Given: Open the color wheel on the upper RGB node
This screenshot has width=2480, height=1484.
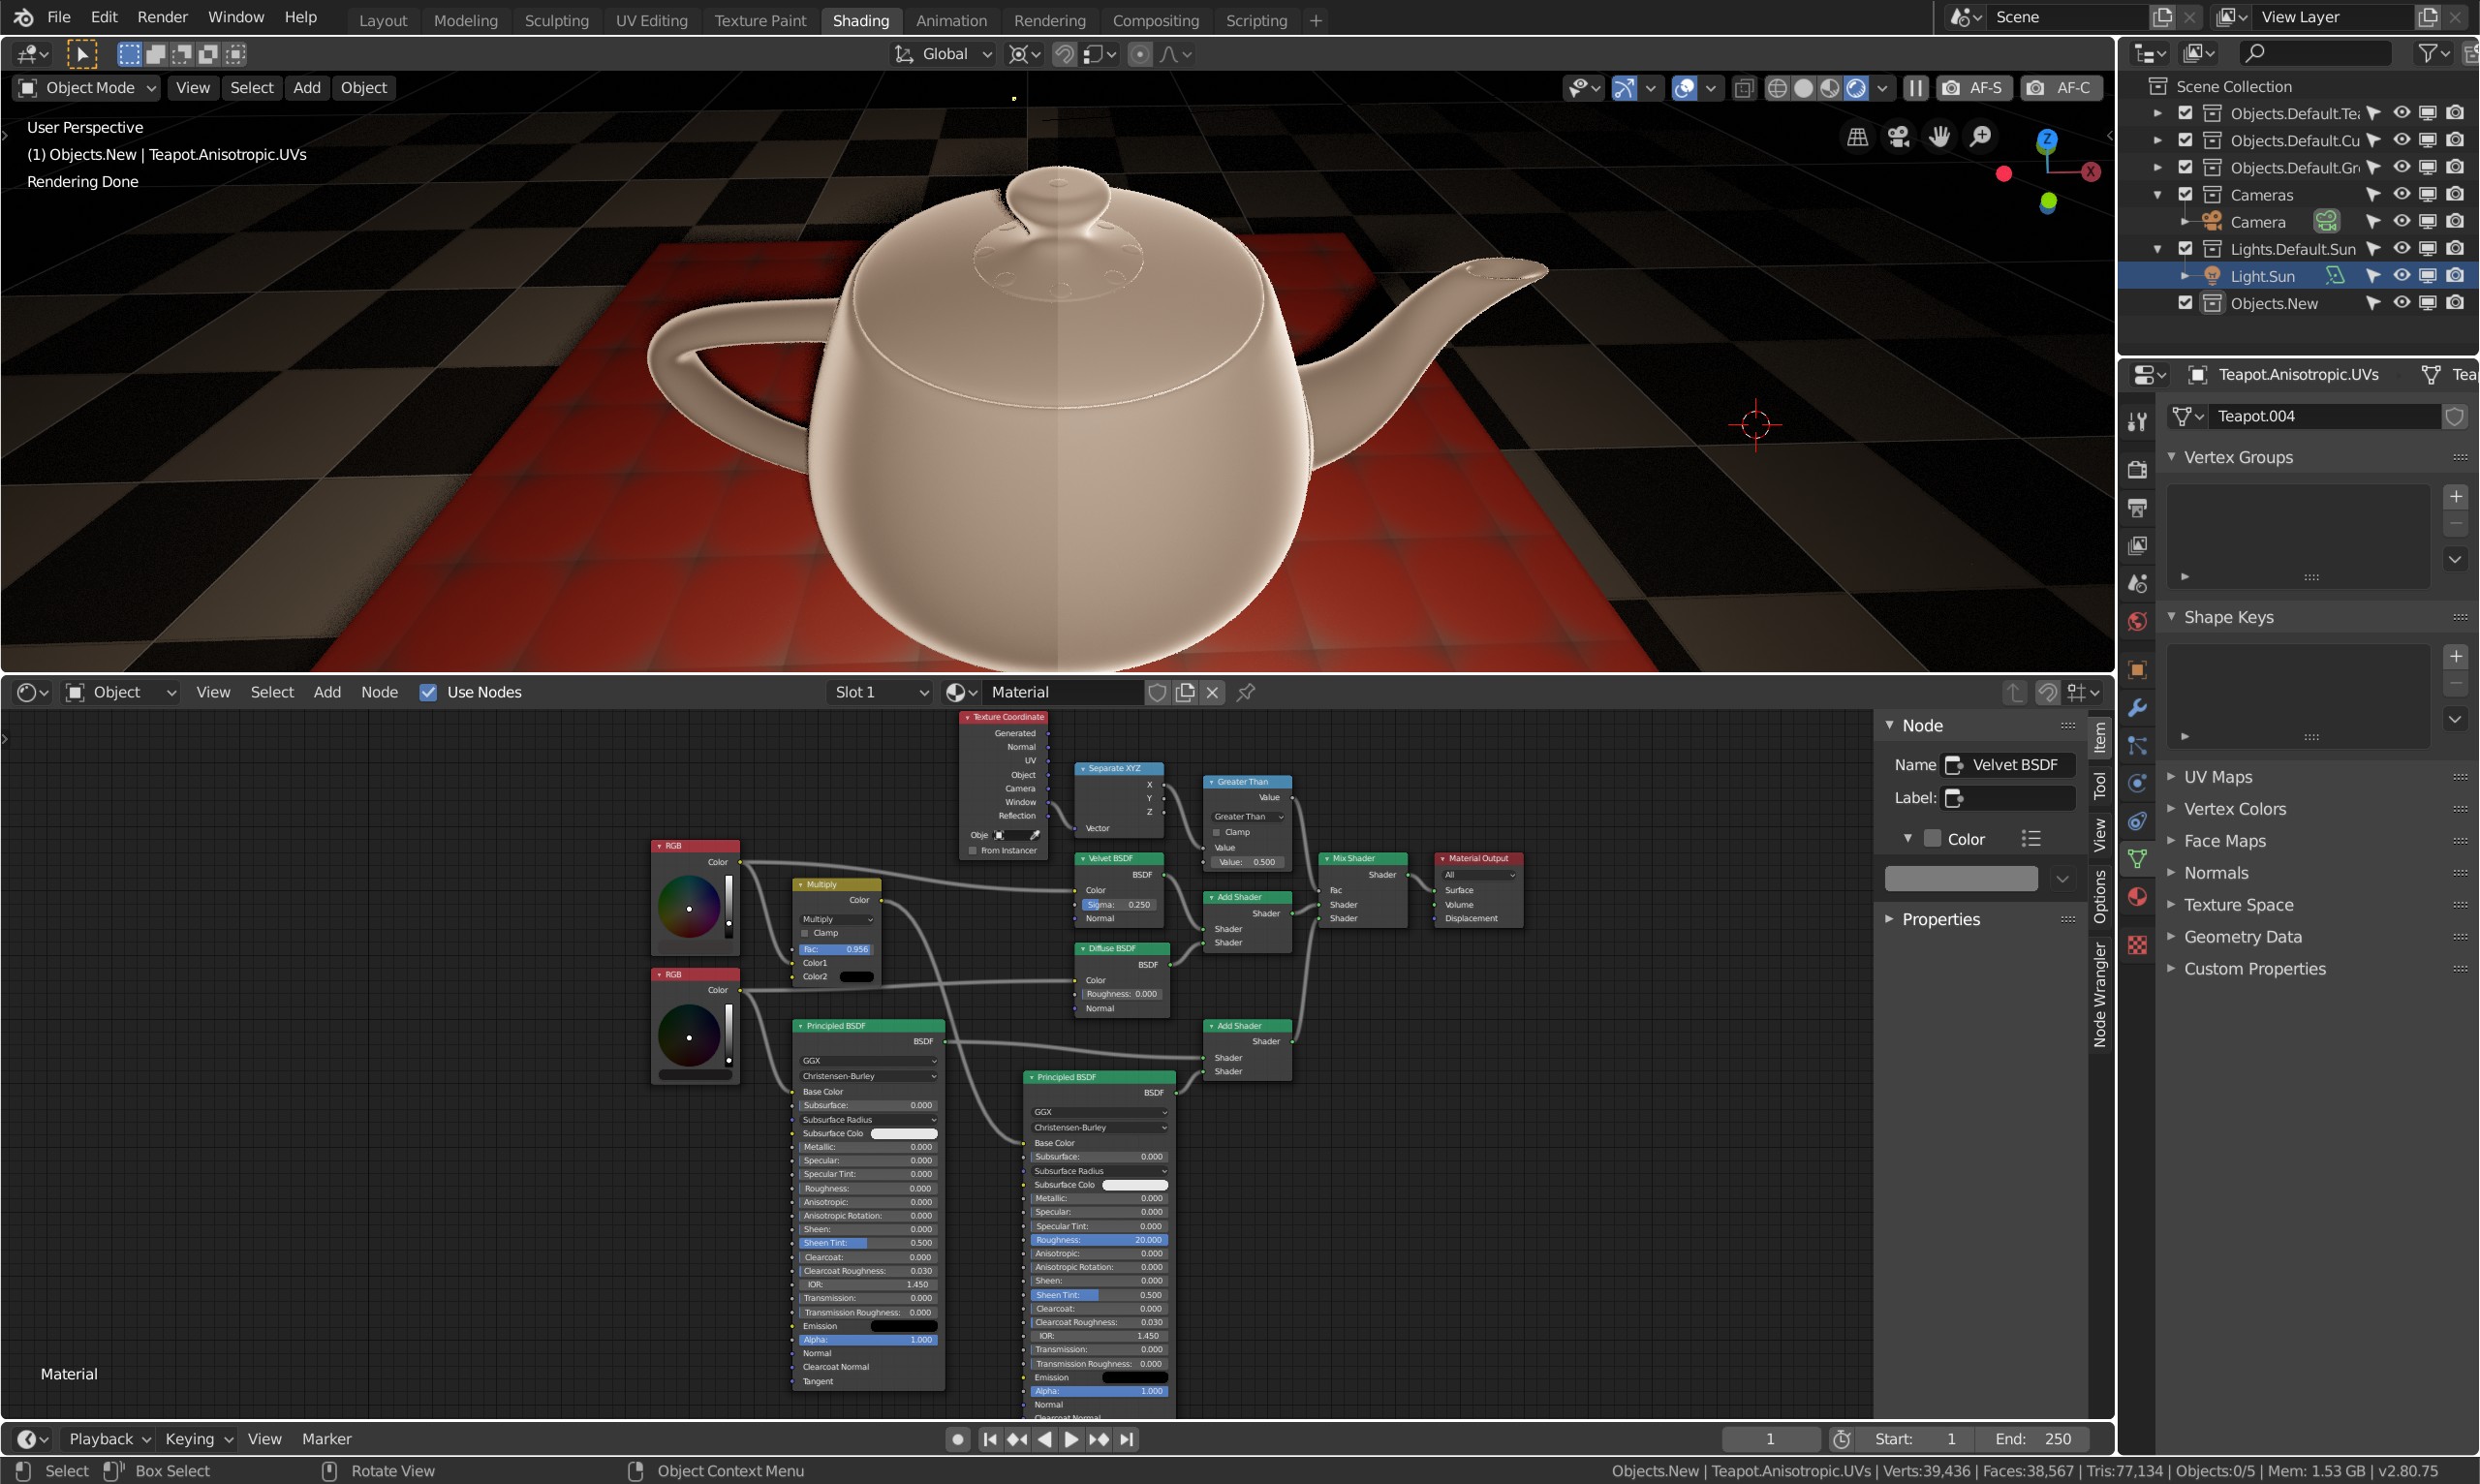Looking at the screenshot, I should point(688,908).
